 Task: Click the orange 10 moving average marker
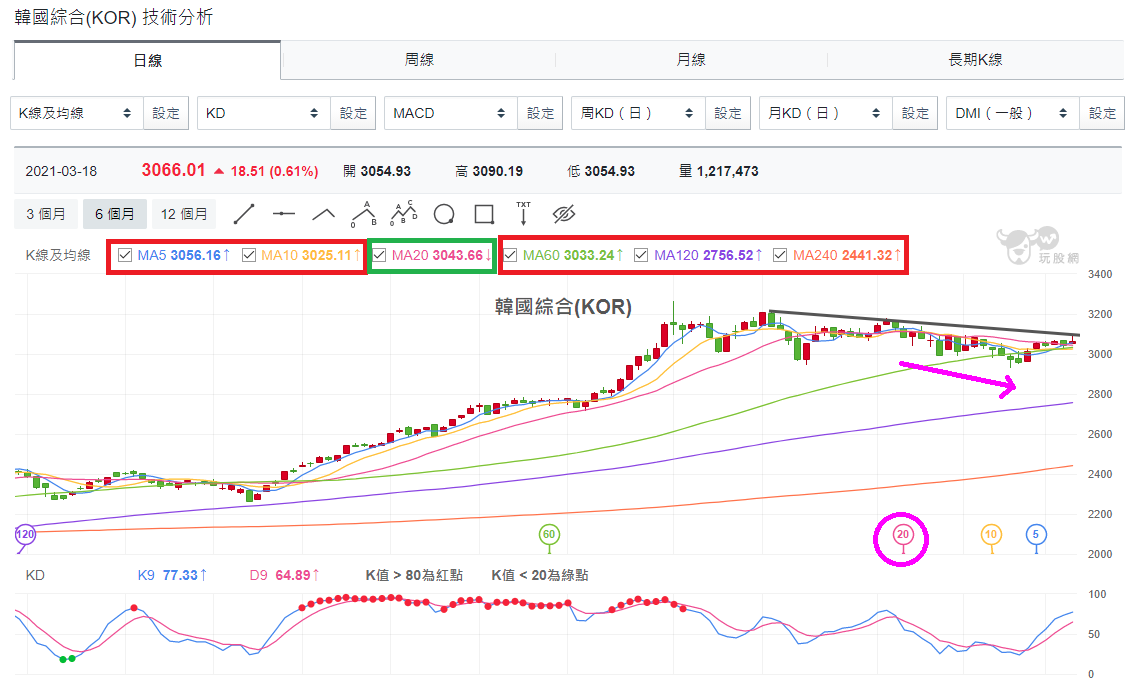991,535
